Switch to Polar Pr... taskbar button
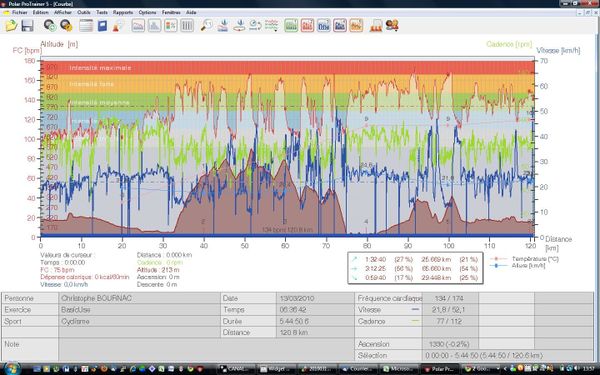Viewport: 600px width, 375px height. [440, 369]
